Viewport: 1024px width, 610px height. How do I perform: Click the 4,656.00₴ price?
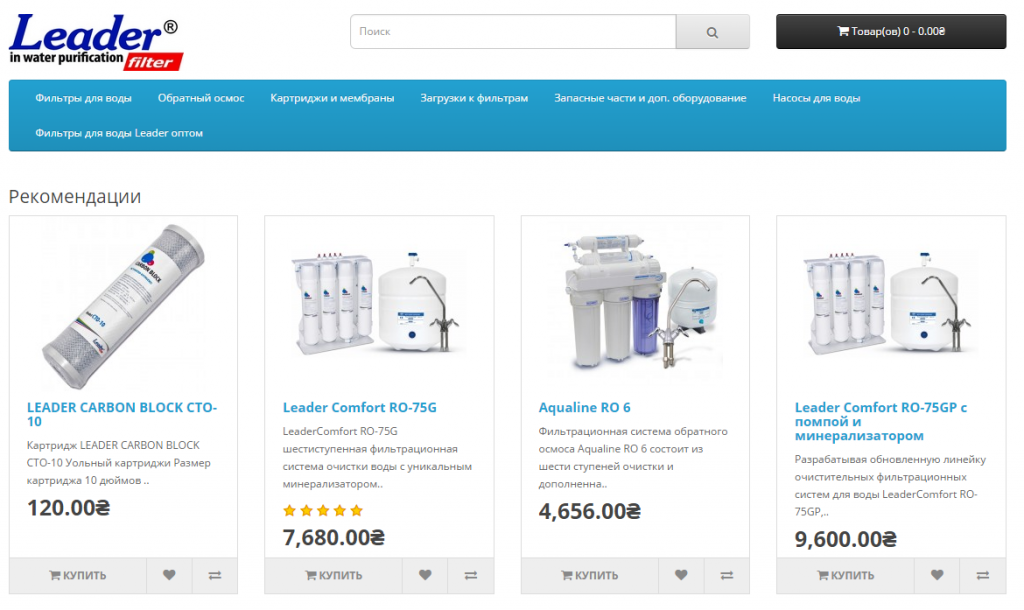pos(590,511)
